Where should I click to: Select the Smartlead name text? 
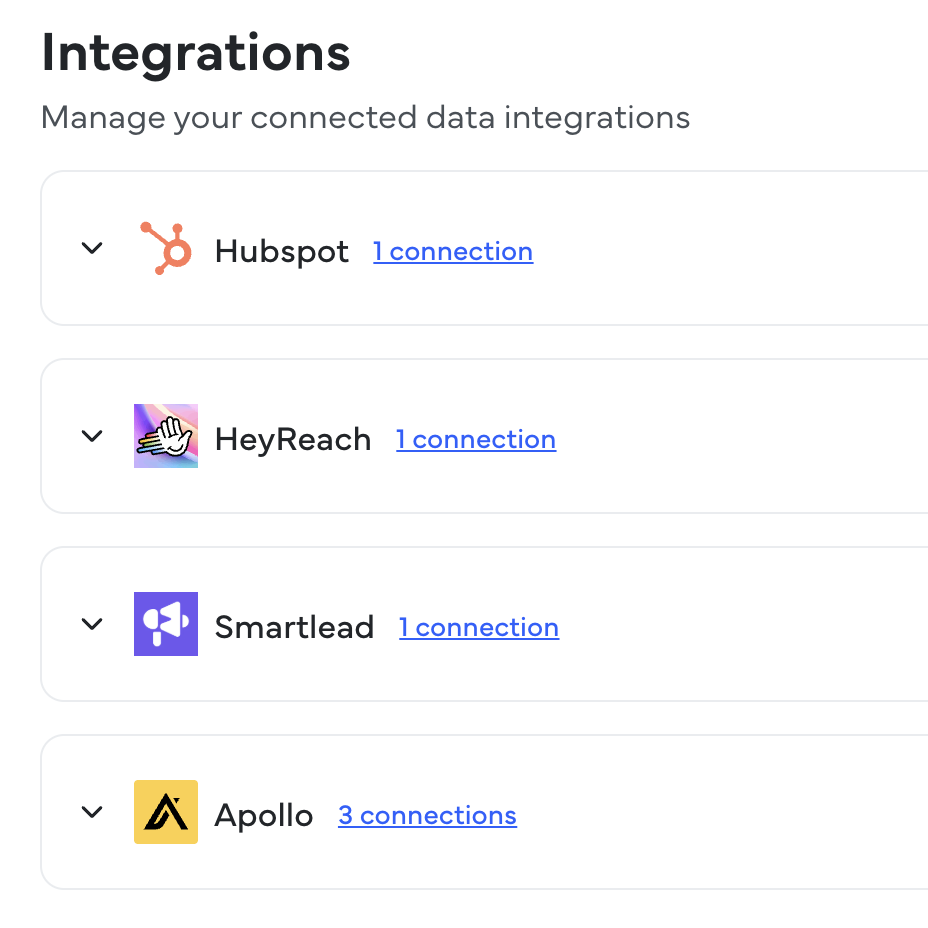(x=294, y=627)
